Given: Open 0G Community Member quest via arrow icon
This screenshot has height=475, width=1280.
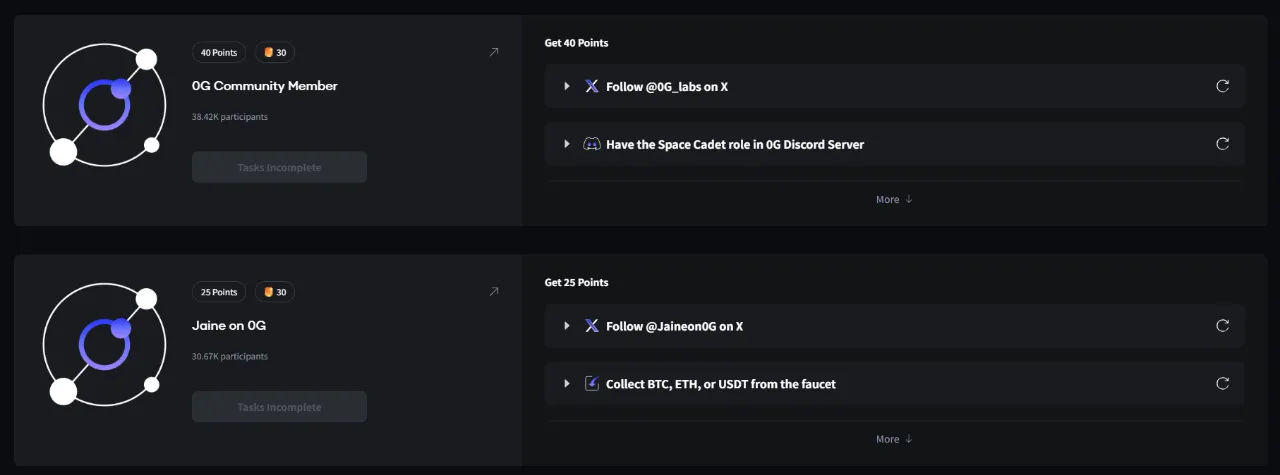Looking at the screenshot, I should 493,52.
